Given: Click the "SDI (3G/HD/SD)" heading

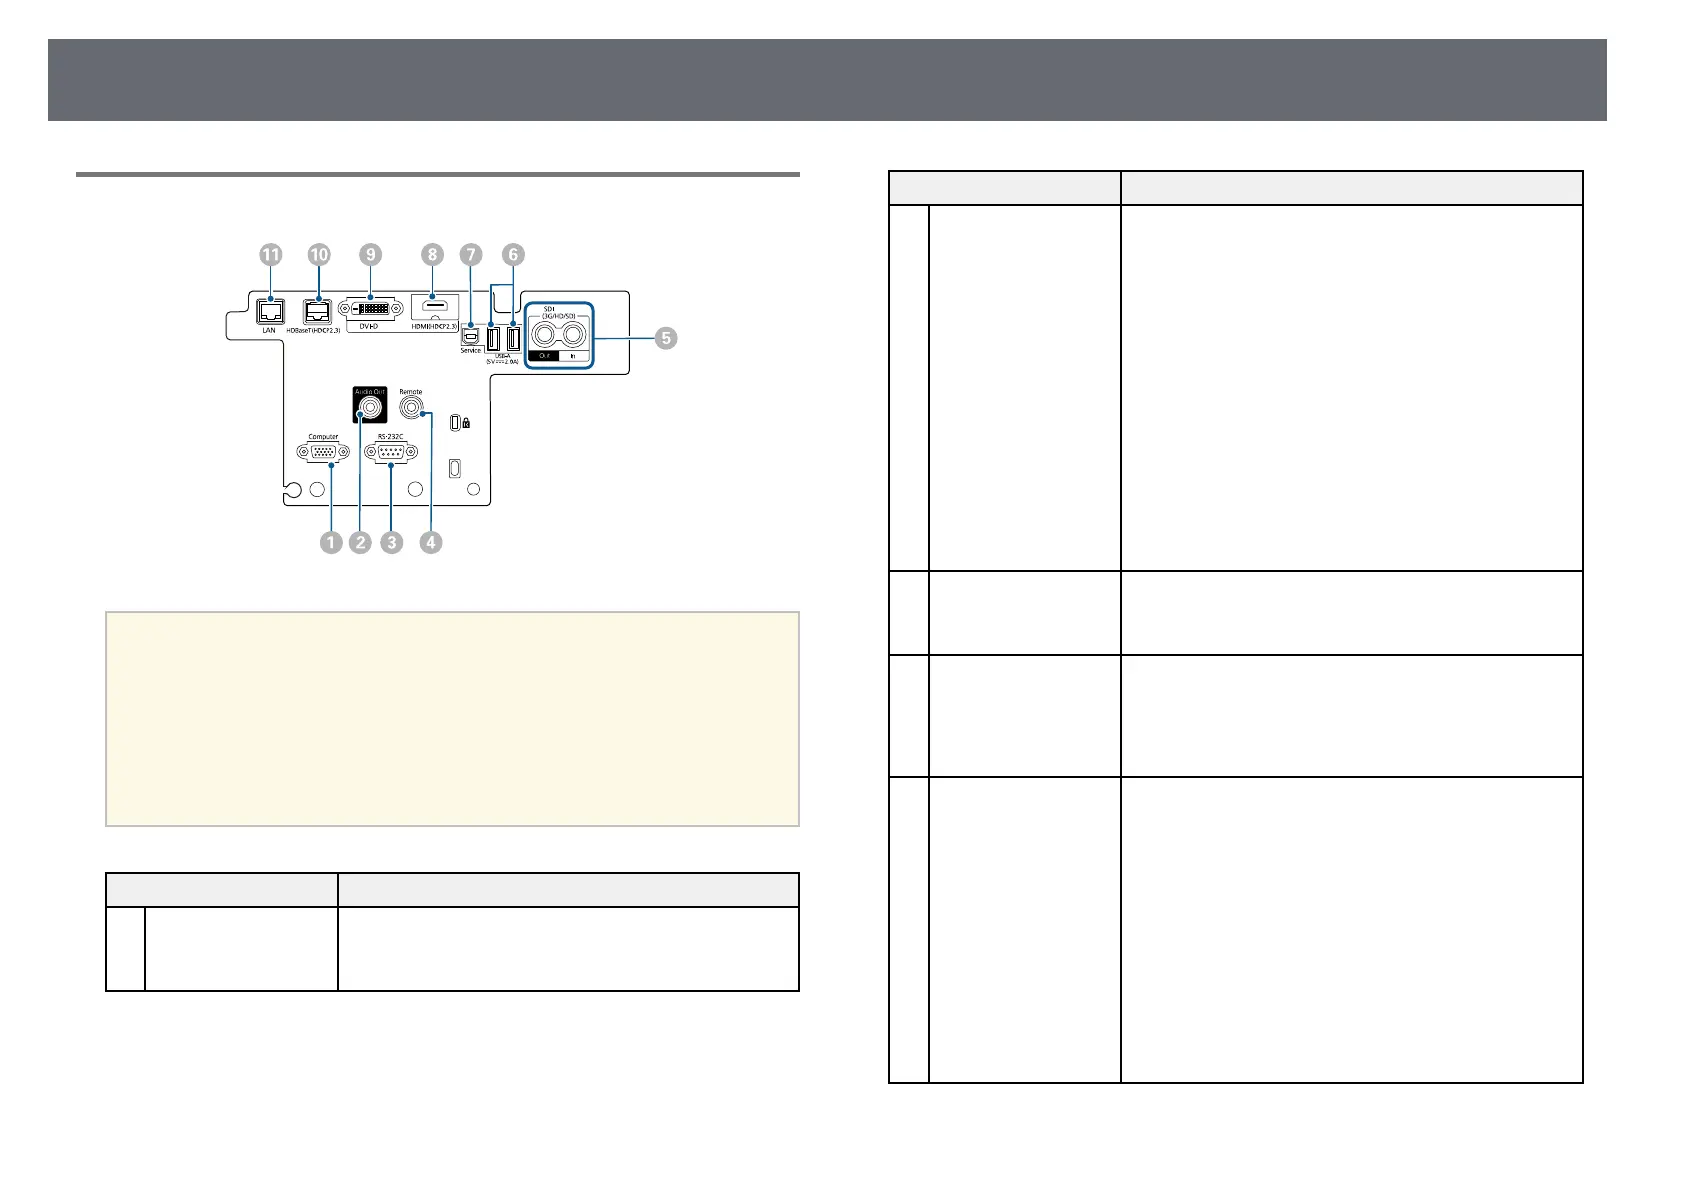Looking at the screenshot, I should click(x=558, y=312).
